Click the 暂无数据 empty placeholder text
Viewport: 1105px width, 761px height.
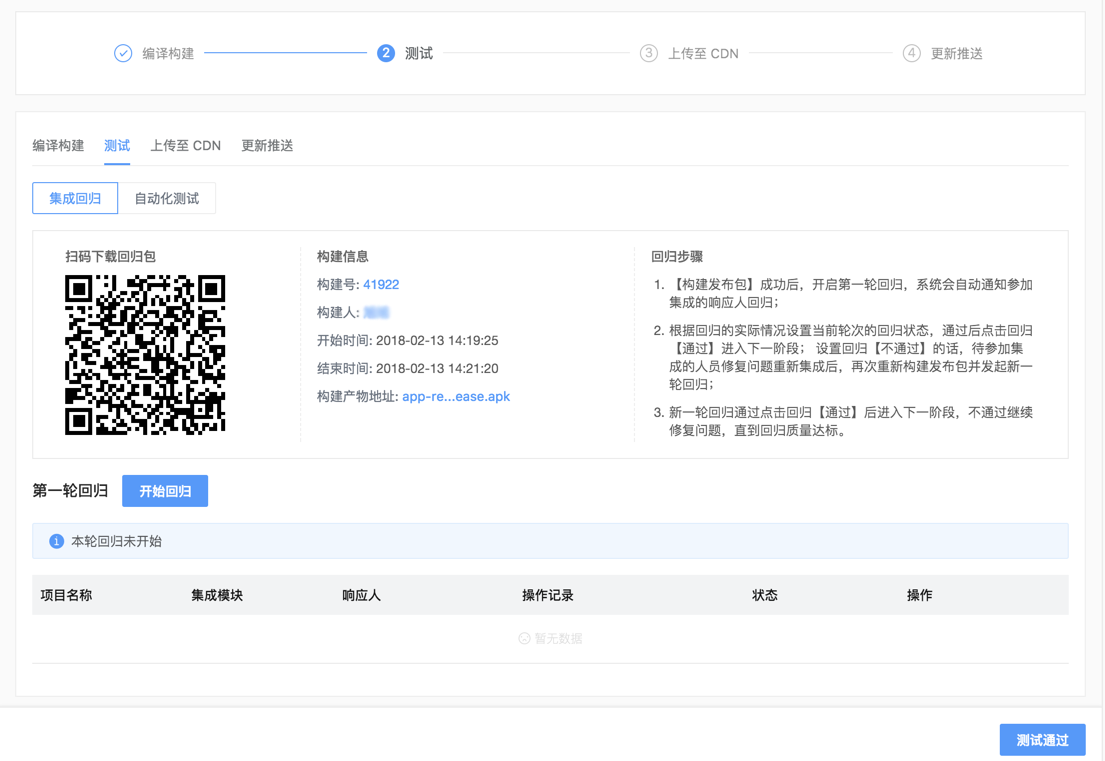pyautogui.click(x=558, y=638)
